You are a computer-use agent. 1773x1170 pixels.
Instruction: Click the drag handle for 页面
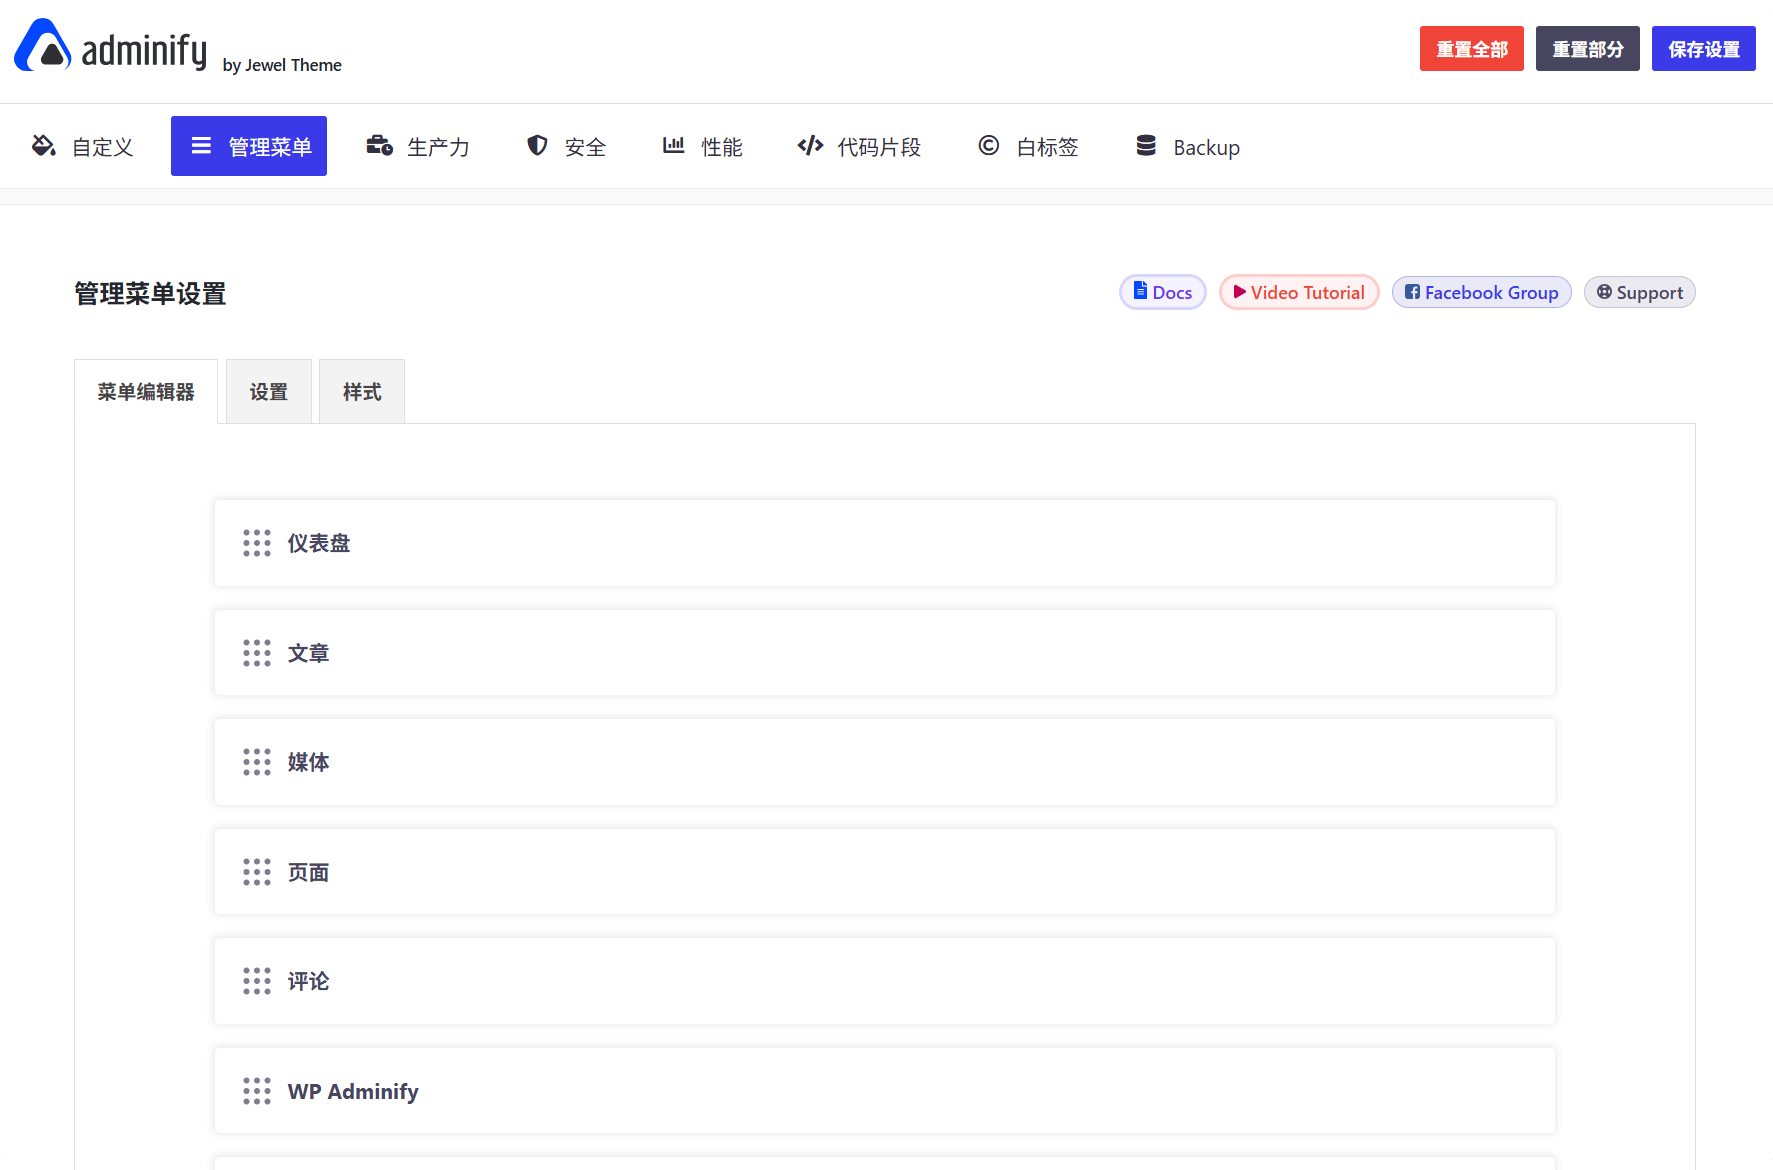coord(257,872)
